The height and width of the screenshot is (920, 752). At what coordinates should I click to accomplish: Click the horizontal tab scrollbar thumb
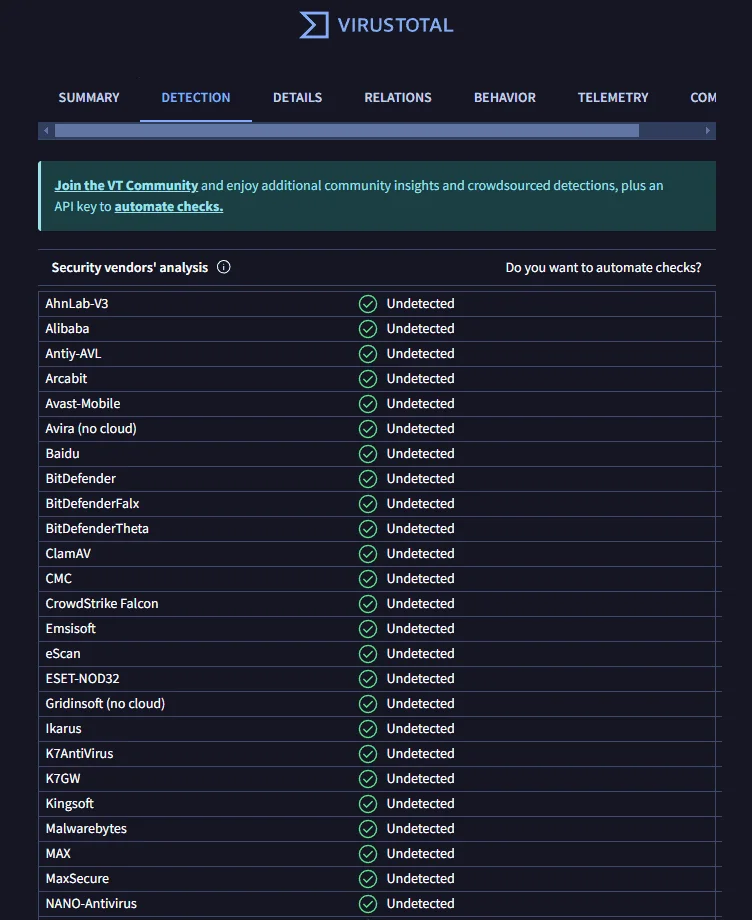[347, 131]
